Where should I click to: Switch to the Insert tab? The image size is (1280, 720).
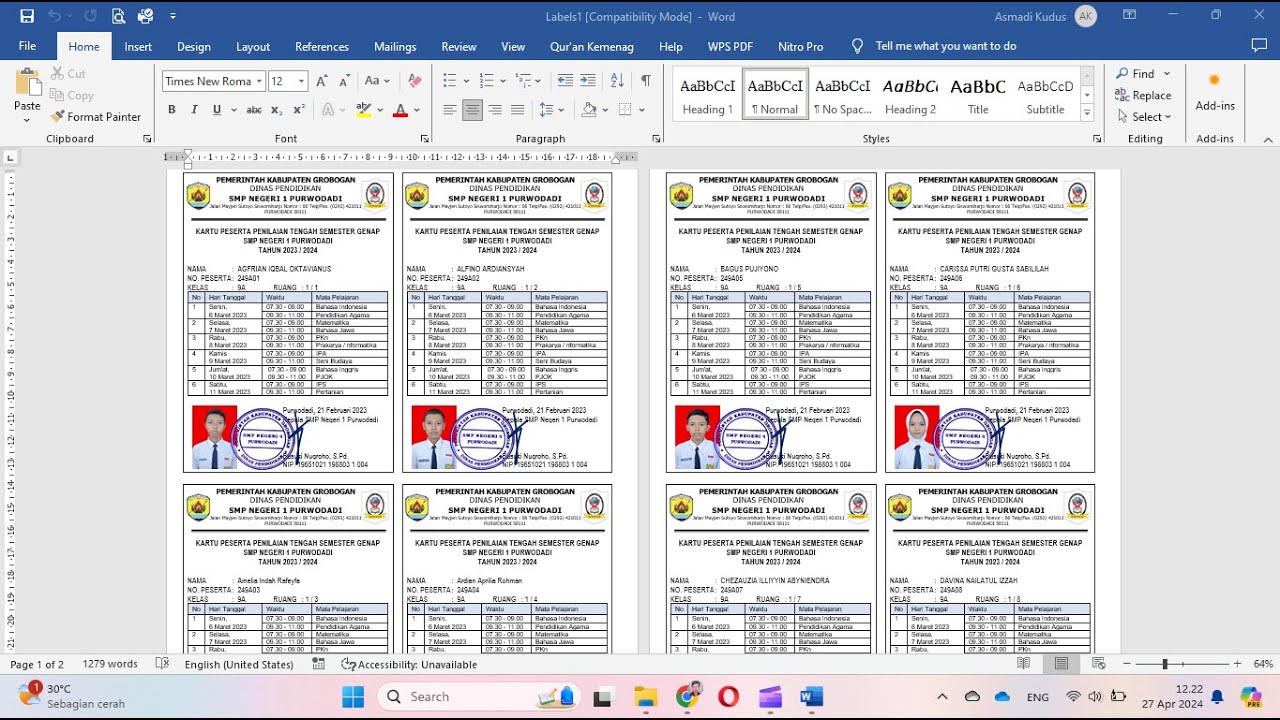click(138, 46)
